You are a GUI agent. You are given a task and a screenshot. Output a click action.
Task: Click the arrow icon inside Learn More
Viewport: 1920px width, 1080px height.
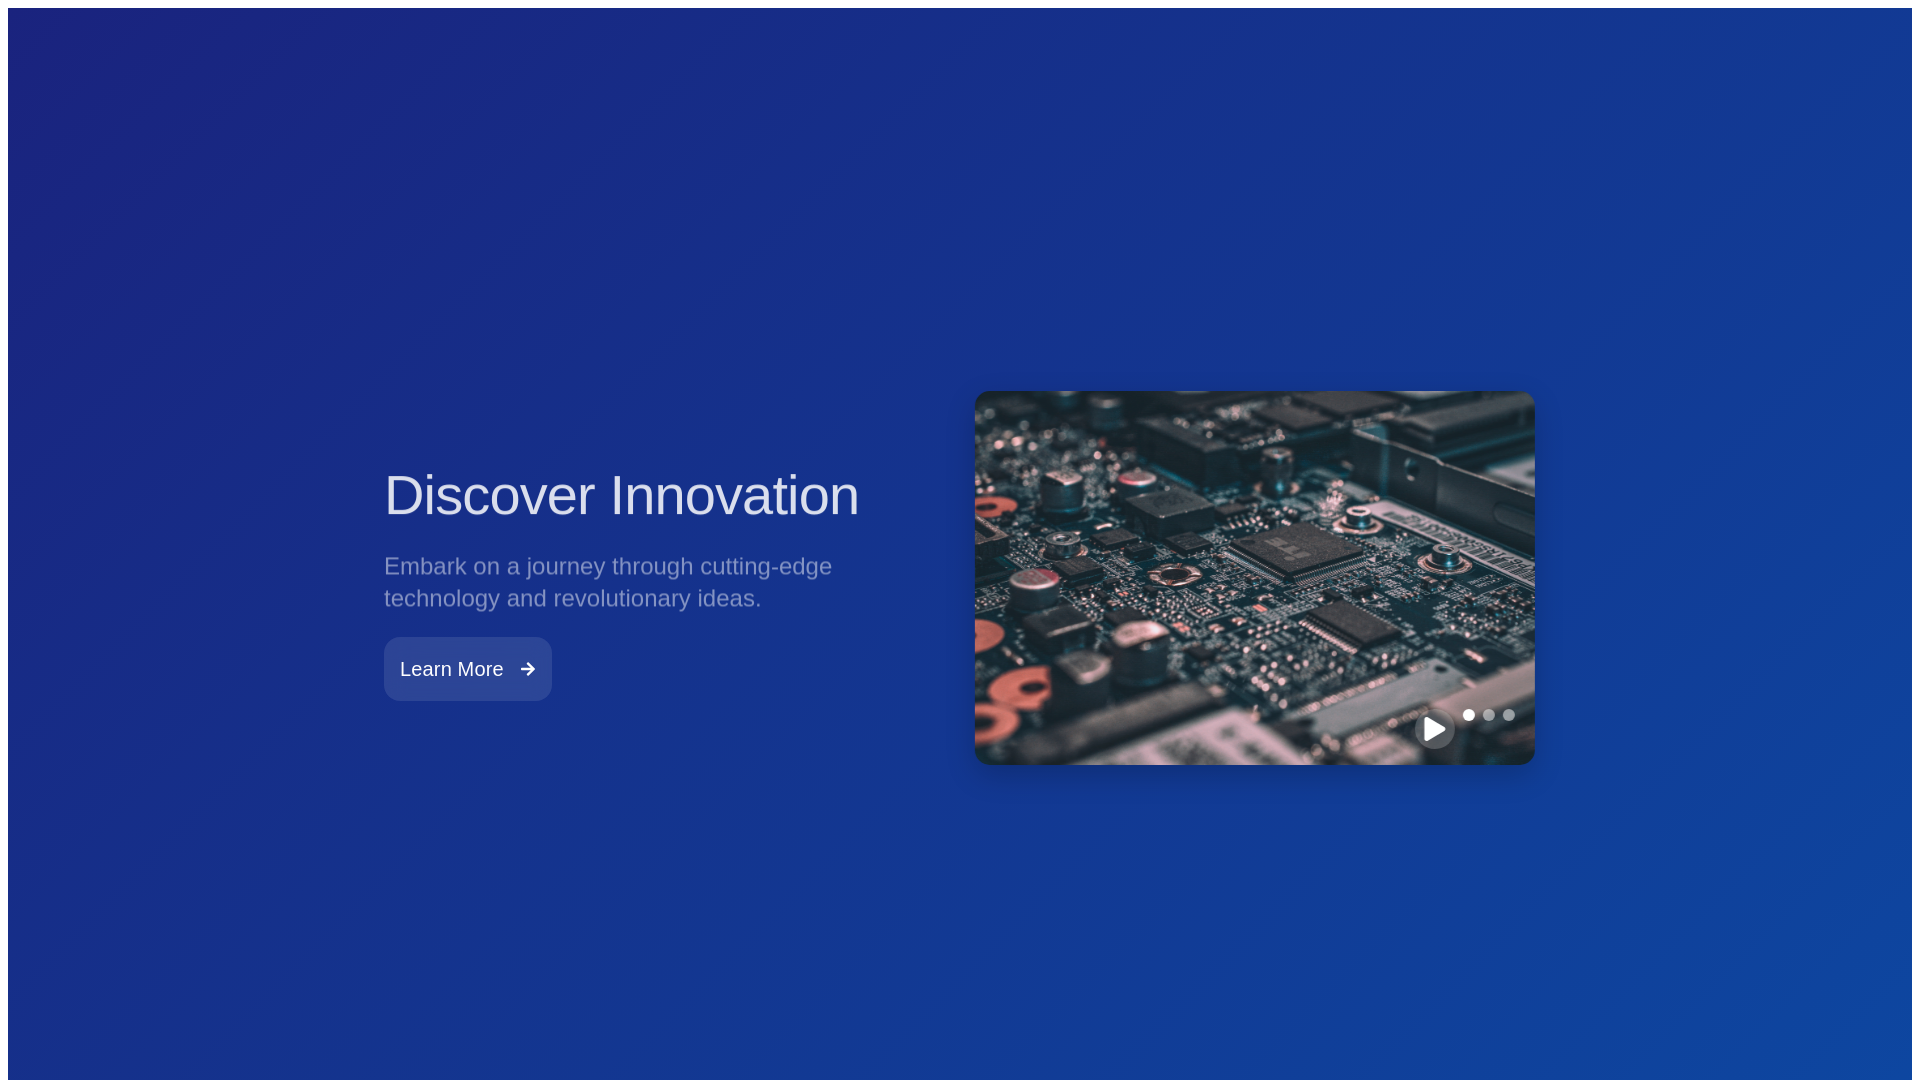click(528, 669)
